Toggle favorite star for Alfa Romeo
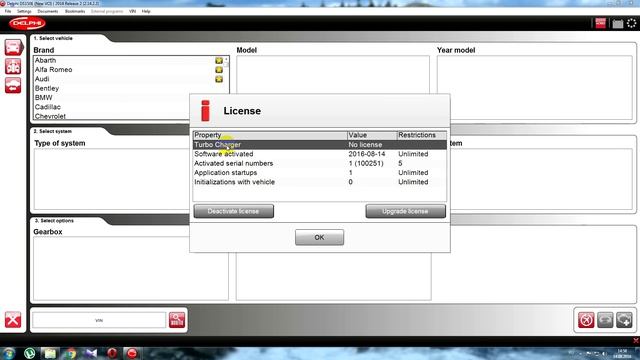 (x=219, y=70)
